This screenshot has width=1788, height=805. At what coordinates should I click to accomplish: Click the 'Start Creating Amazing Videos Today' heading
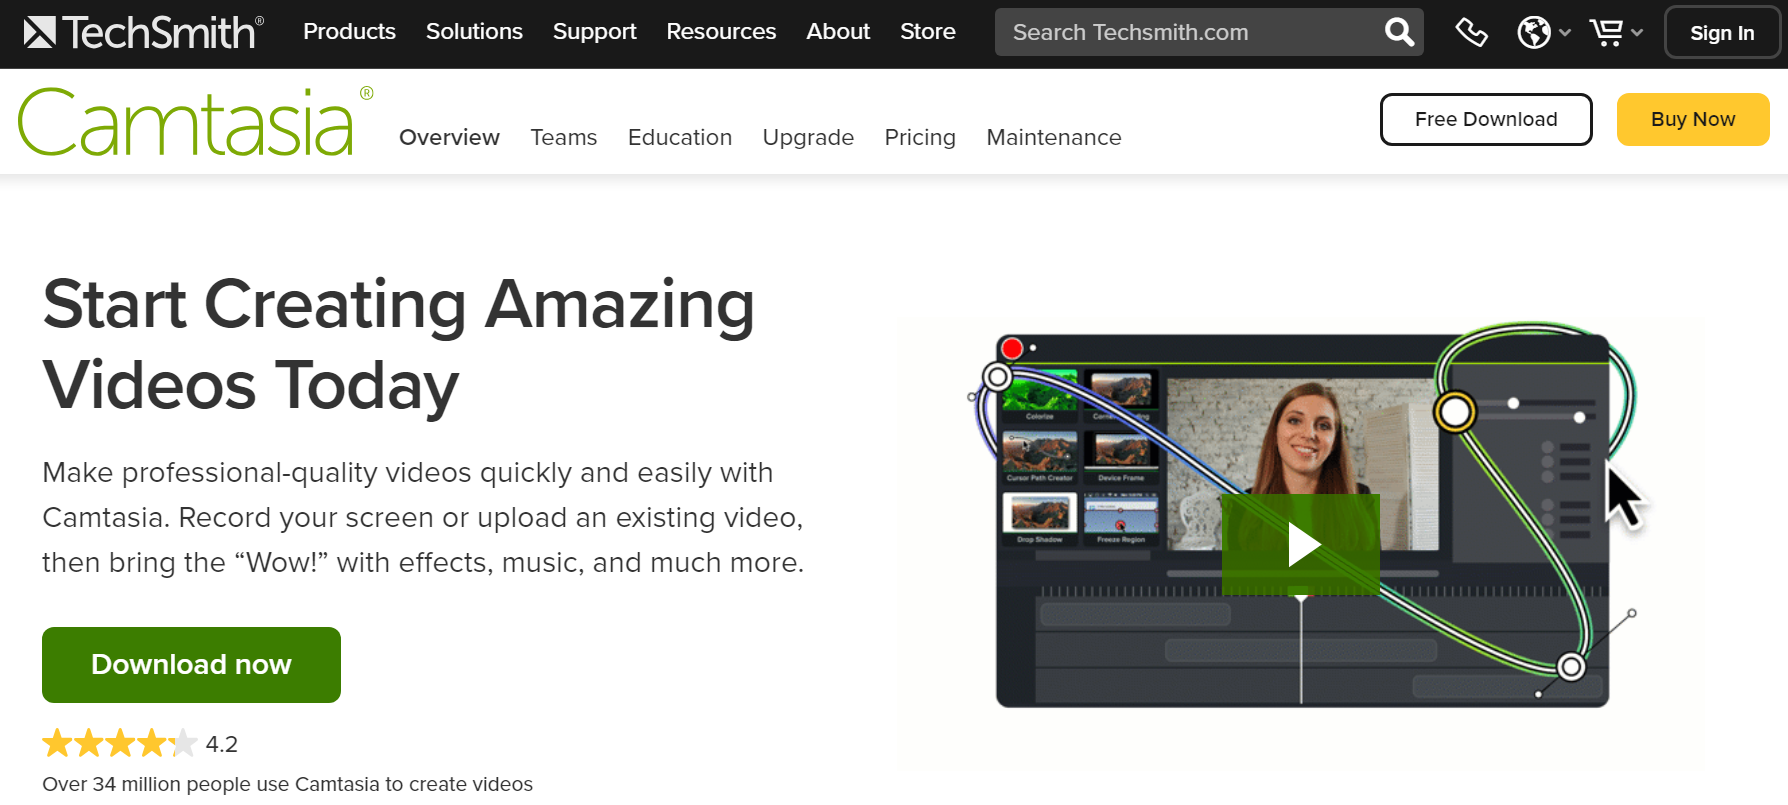(399, 345)
